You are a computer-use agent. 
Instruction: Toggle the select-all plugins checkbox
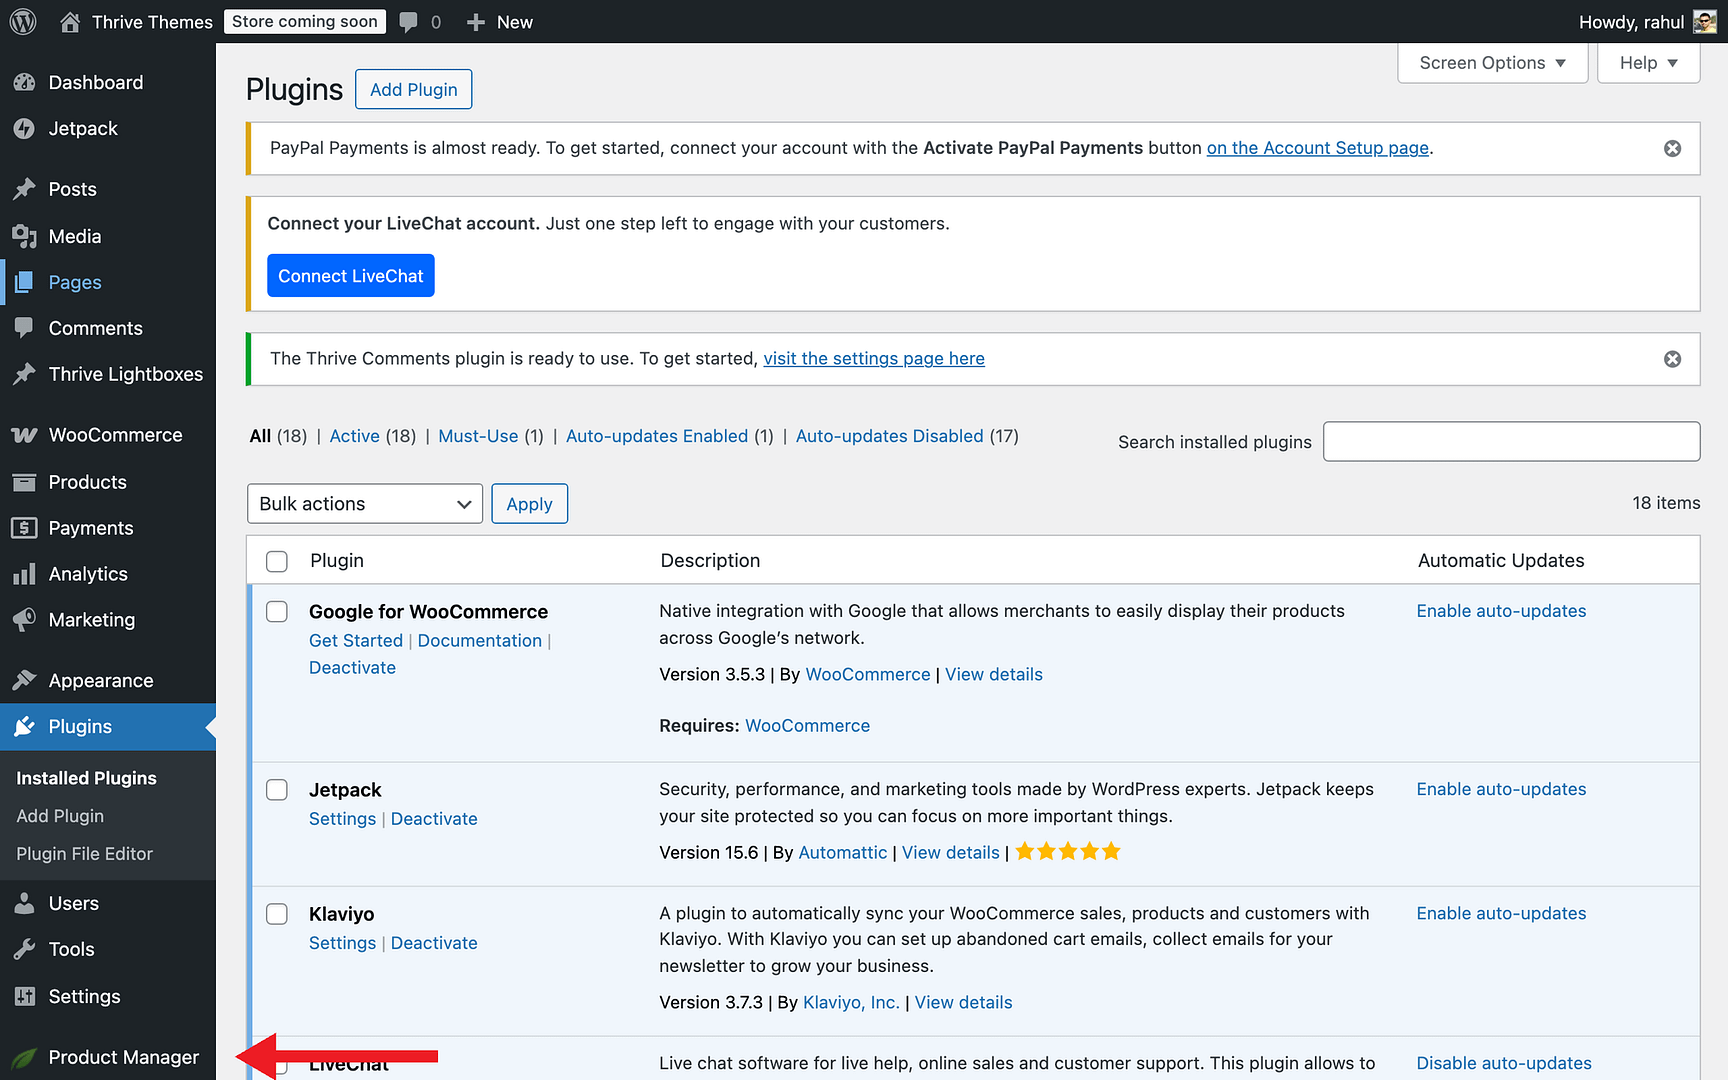click(276, 561)
